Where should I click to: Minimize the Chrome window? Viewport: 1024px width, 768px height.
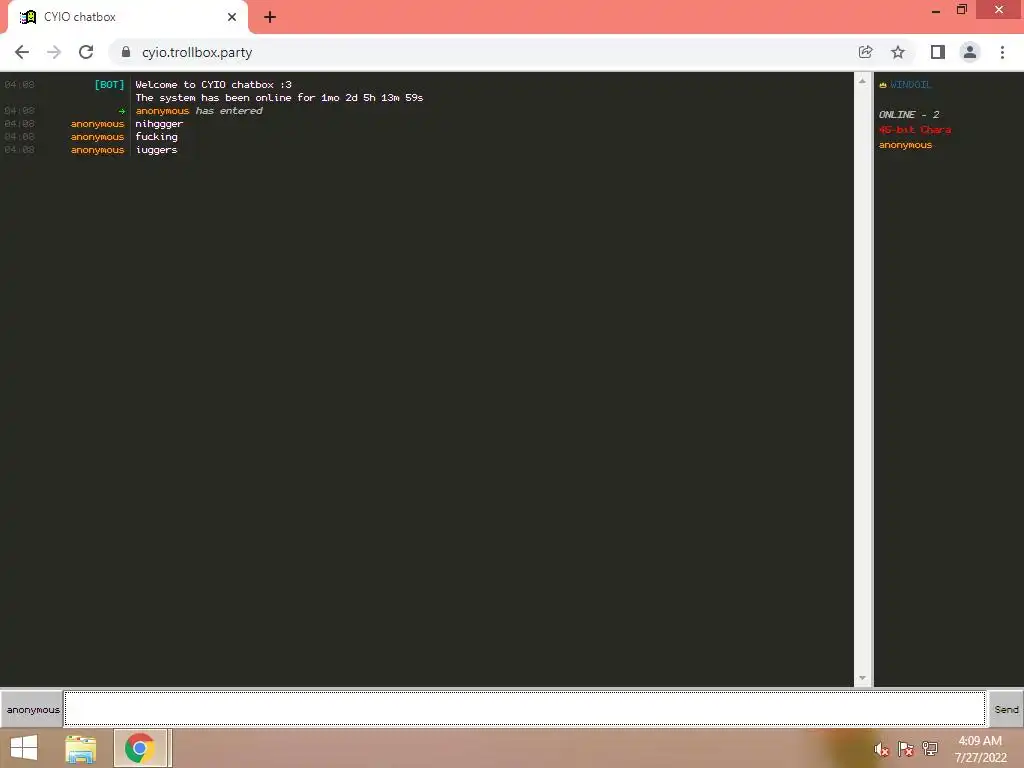coord(935,10)
